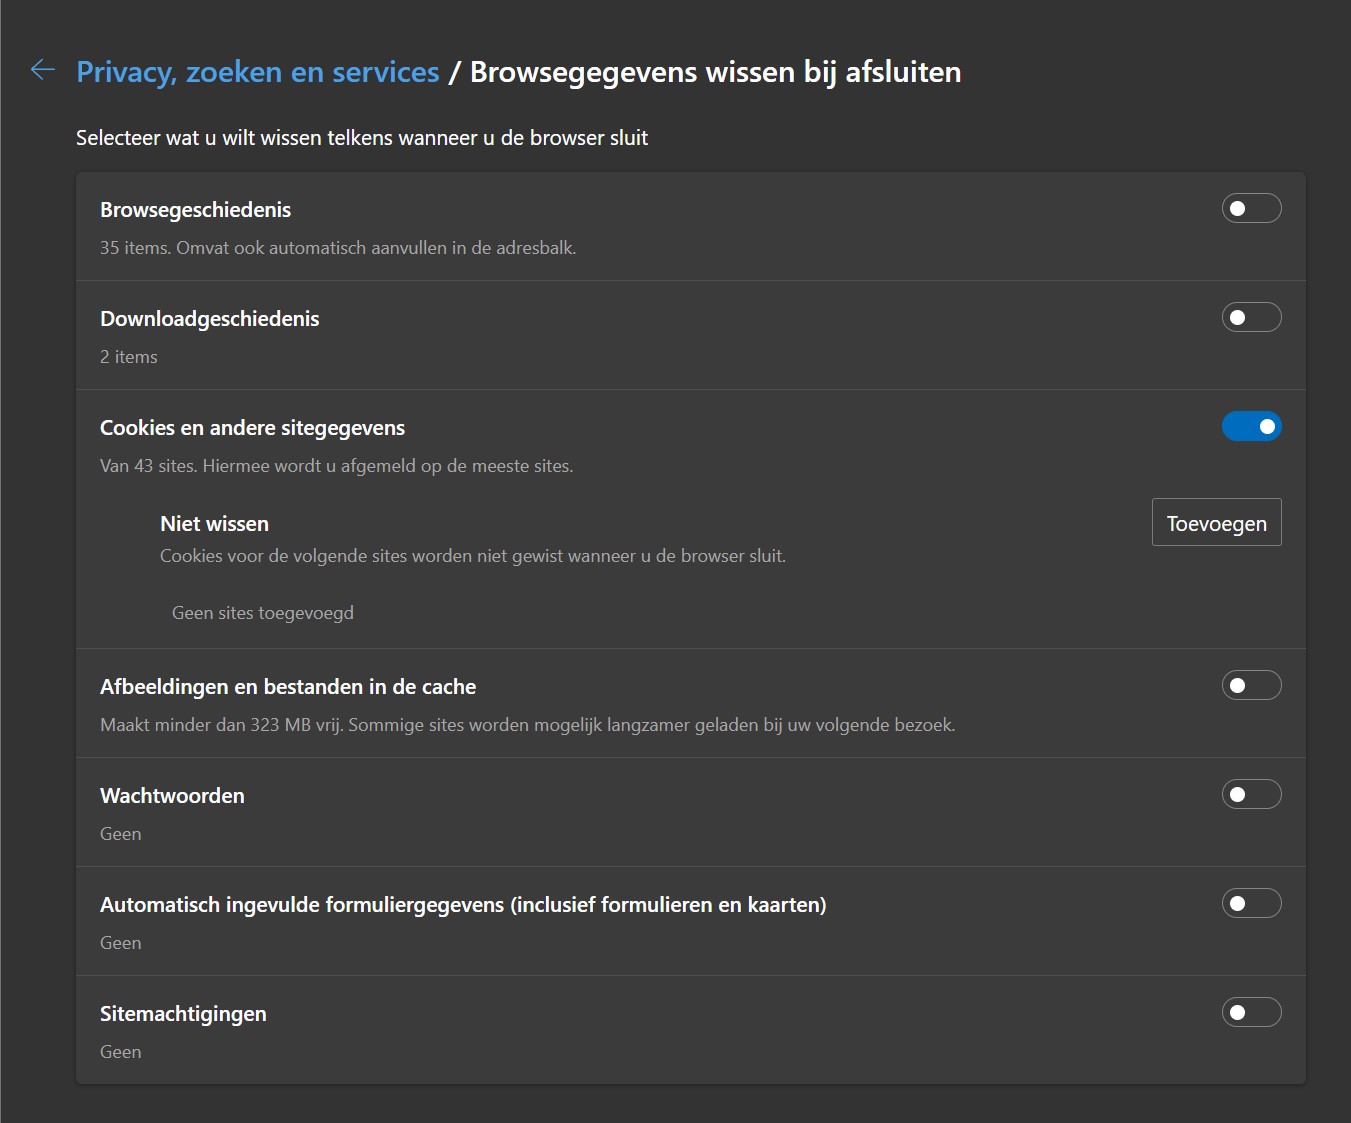
Task: Open the Privacy, zoeken en services page
Action: coord(257,71)
